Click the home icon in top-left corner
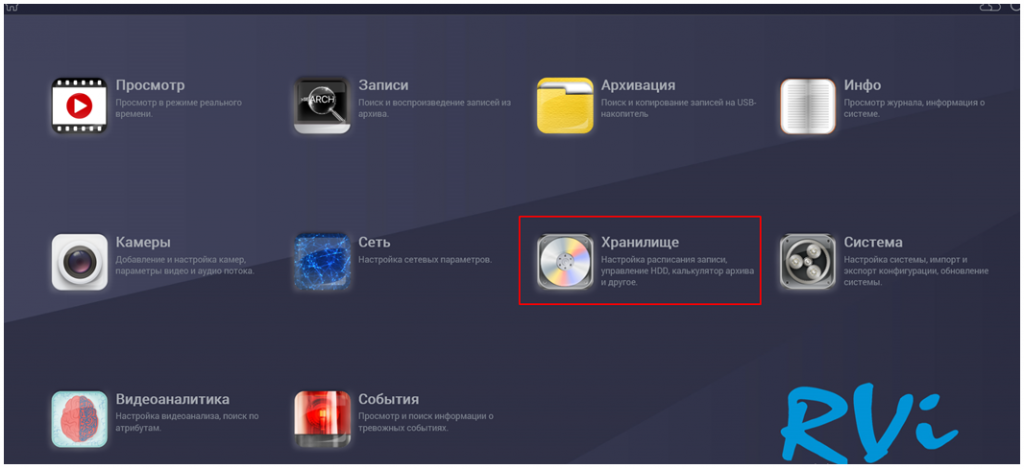 click(12, 6)
